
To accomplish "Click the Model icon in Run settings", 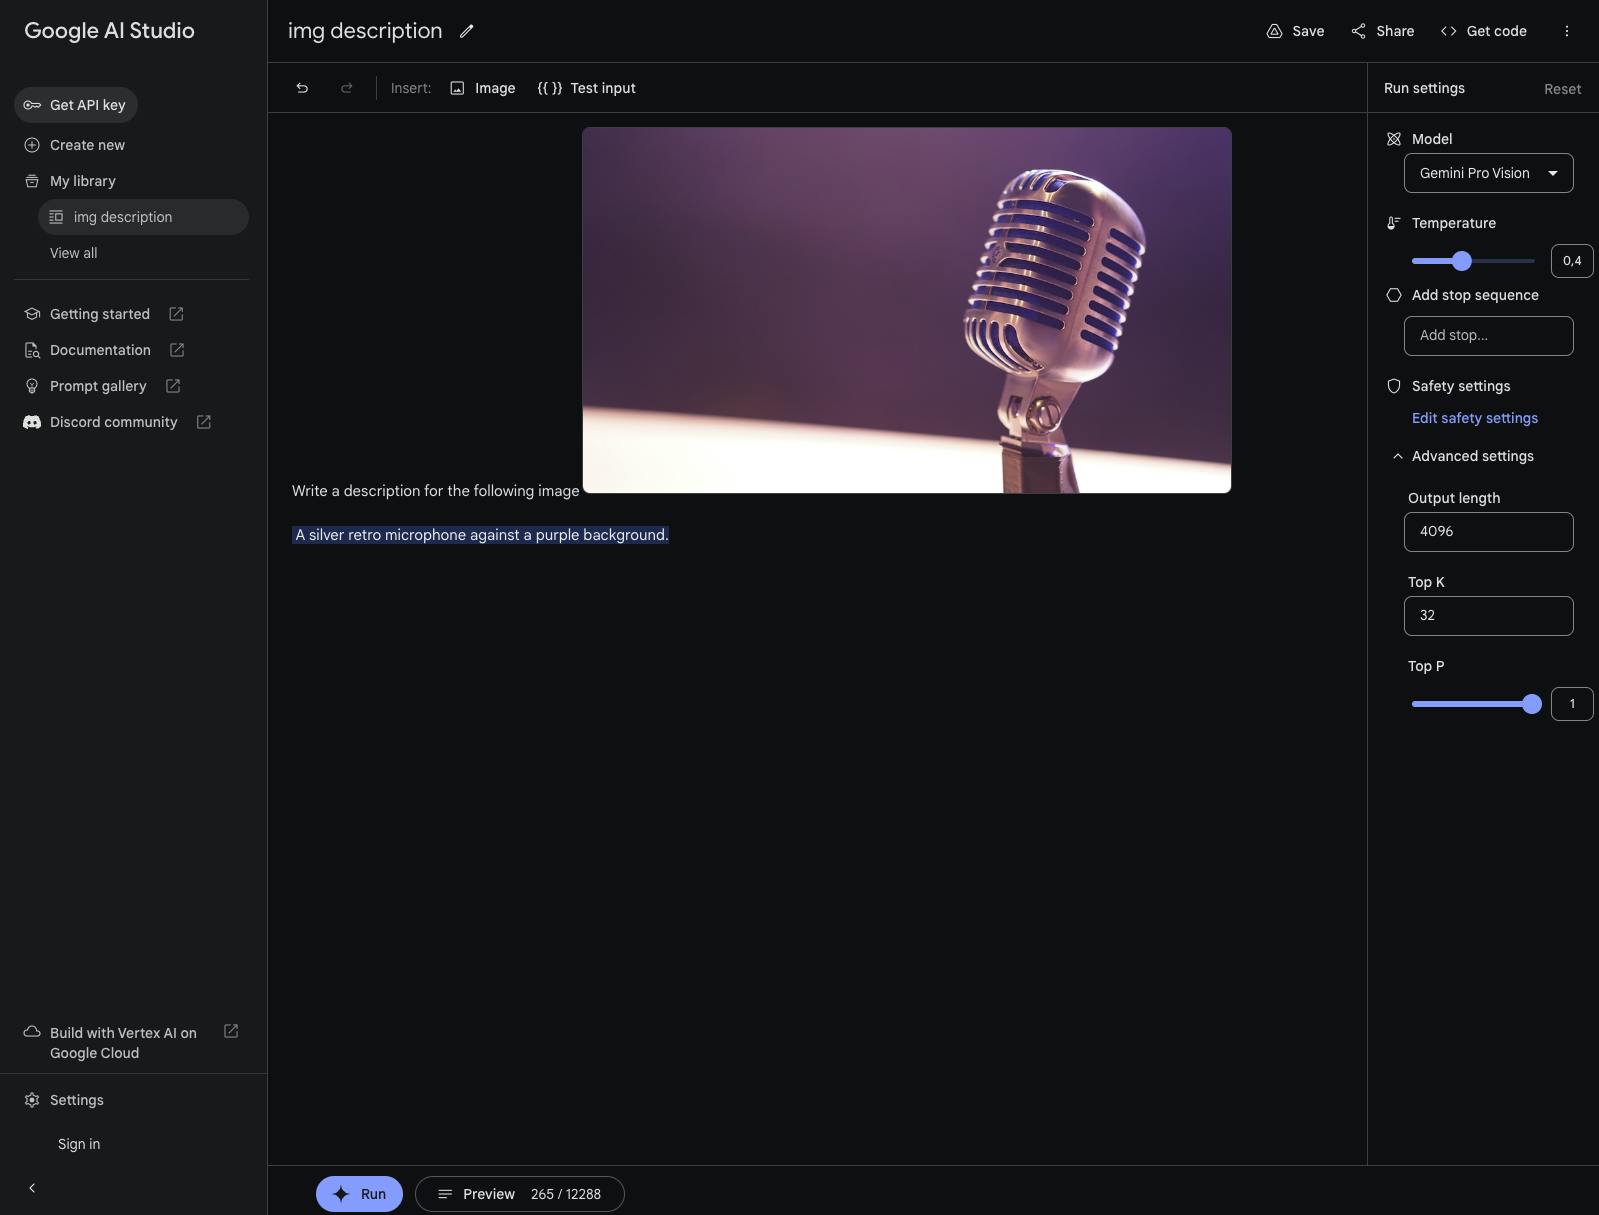I will [x=1394, y=139].
